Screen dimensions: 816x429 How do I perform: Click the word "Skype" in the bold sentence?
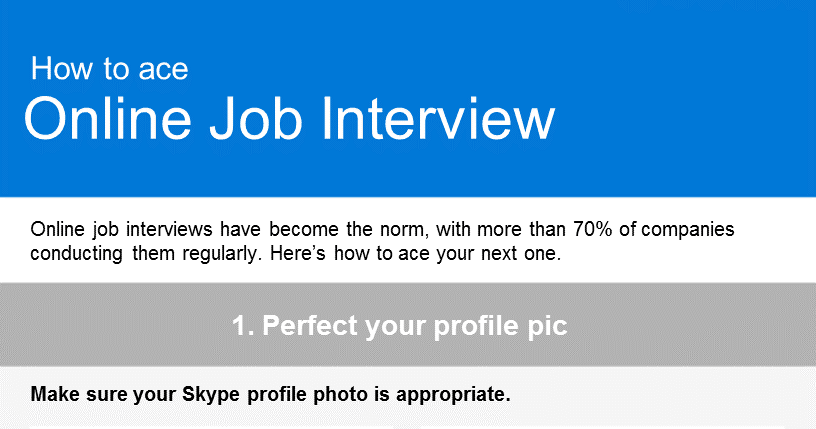point(211,395)
